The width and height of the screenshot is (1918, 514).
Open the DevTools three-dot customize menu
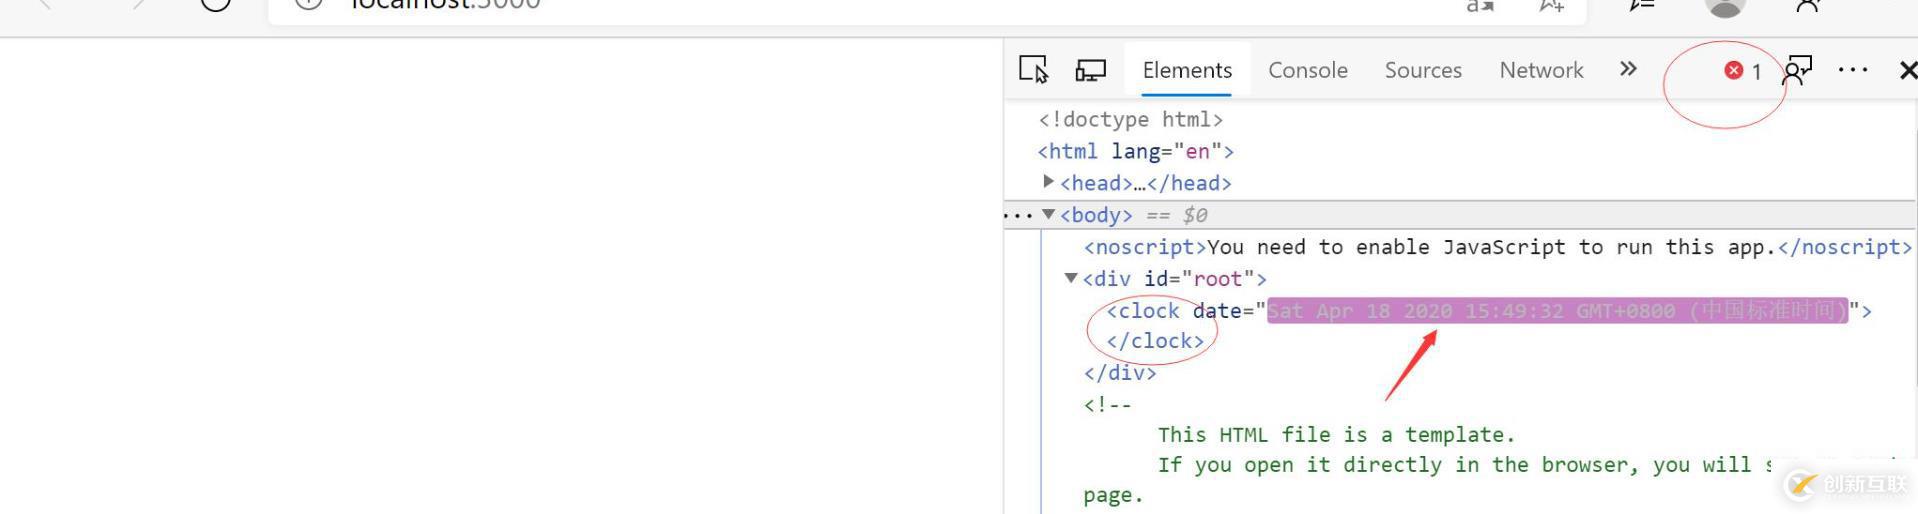point(1853,70)
